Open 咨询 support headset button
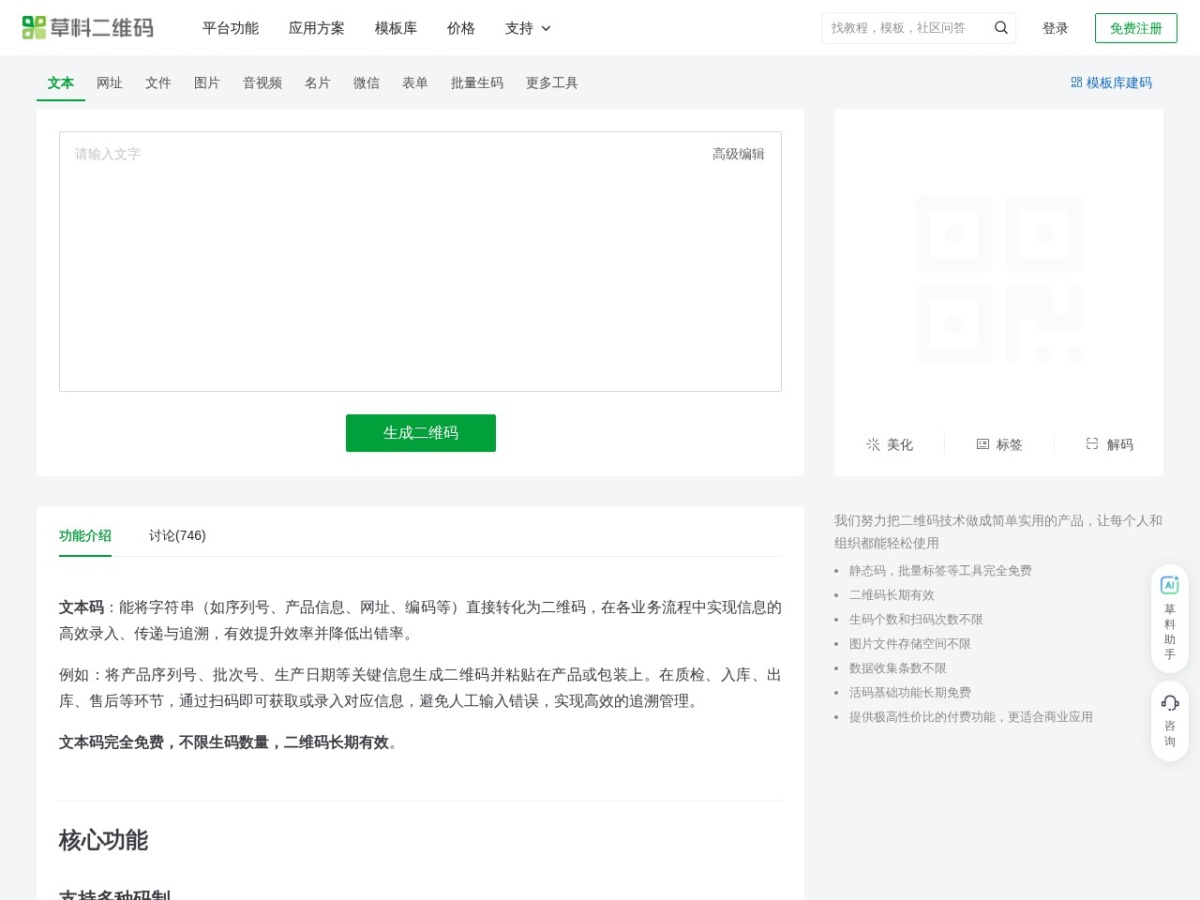1200x900 pixels. pyautogui.click(x=1170, y=721)
